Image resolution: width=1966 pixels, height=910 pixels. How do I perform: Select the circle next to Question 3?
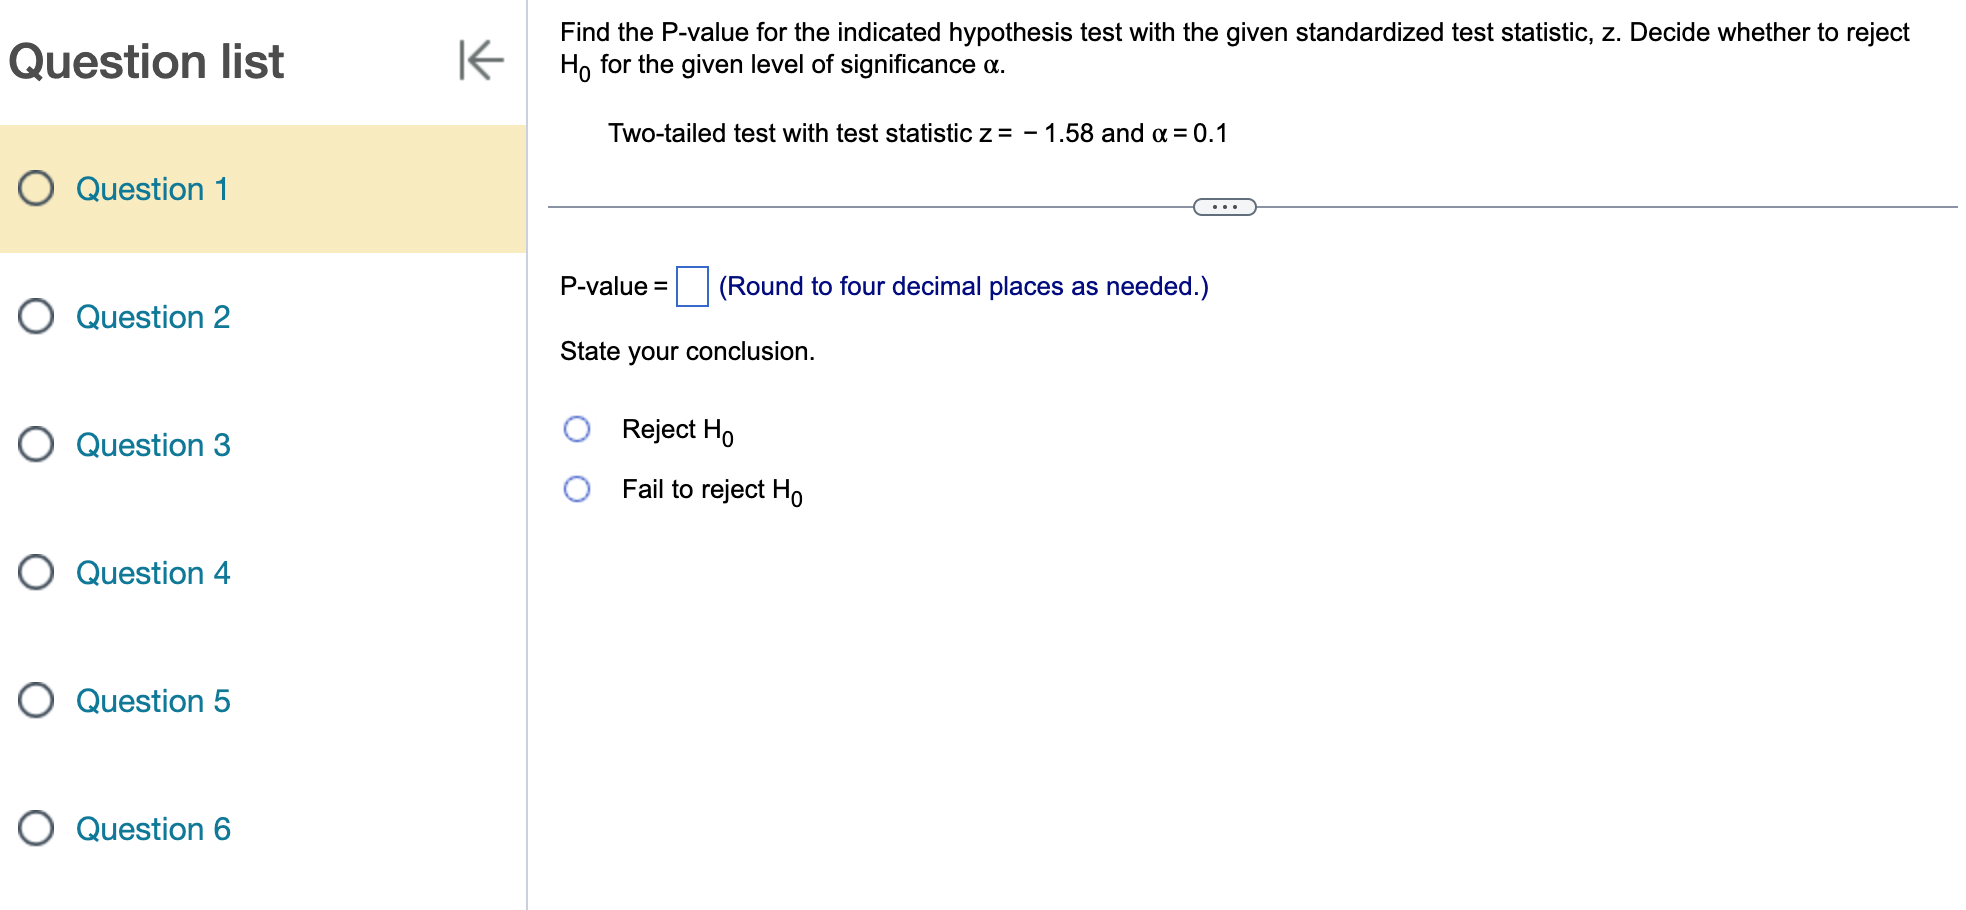pos(36,445)
